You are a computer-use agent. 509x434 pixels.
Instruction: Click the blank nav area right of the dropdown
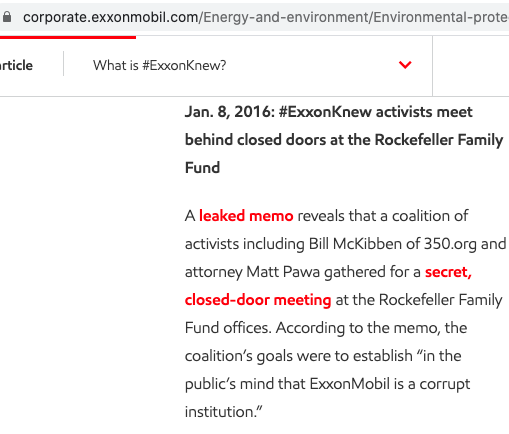(471, 66)
